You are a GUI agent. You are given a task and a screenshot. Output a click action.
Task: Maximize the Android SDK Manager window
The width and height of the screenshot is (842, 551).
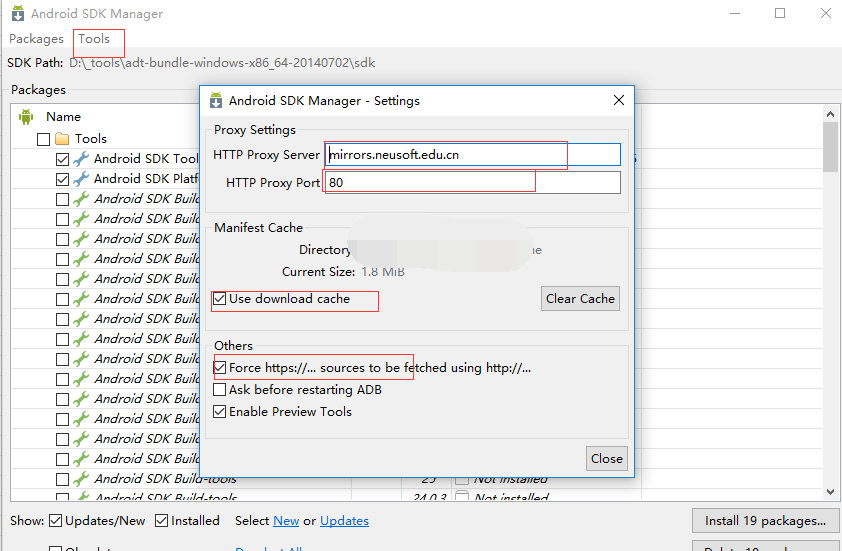pos(780,13)
